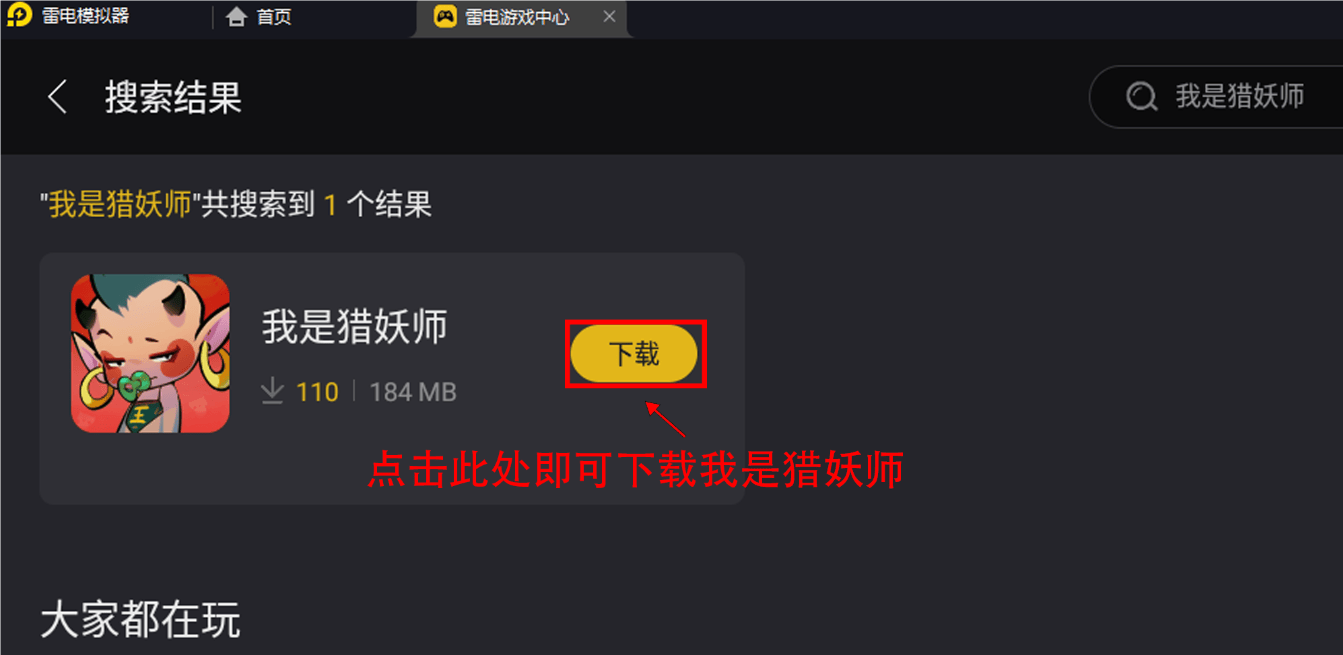Click the red annotation text below the card
1343x655 pixels.
[636, 469]
